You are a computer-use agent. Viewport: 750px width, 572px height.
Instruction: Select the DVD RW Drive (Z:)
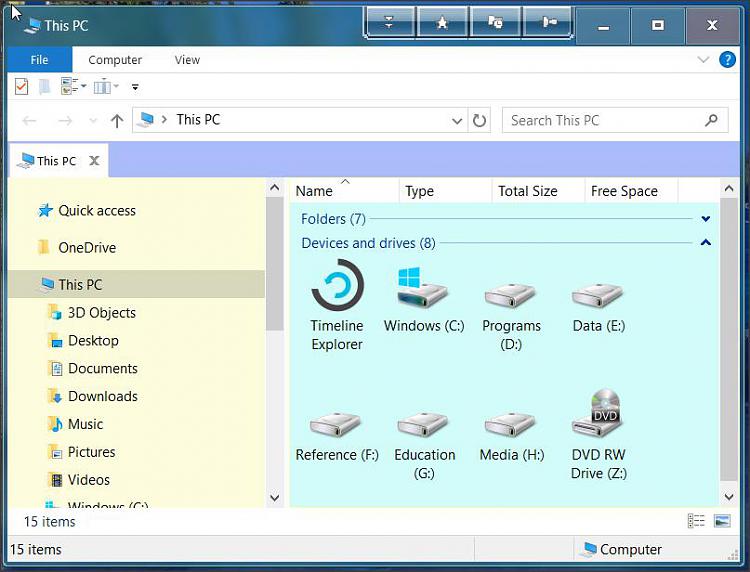click(x=598, y=434)
